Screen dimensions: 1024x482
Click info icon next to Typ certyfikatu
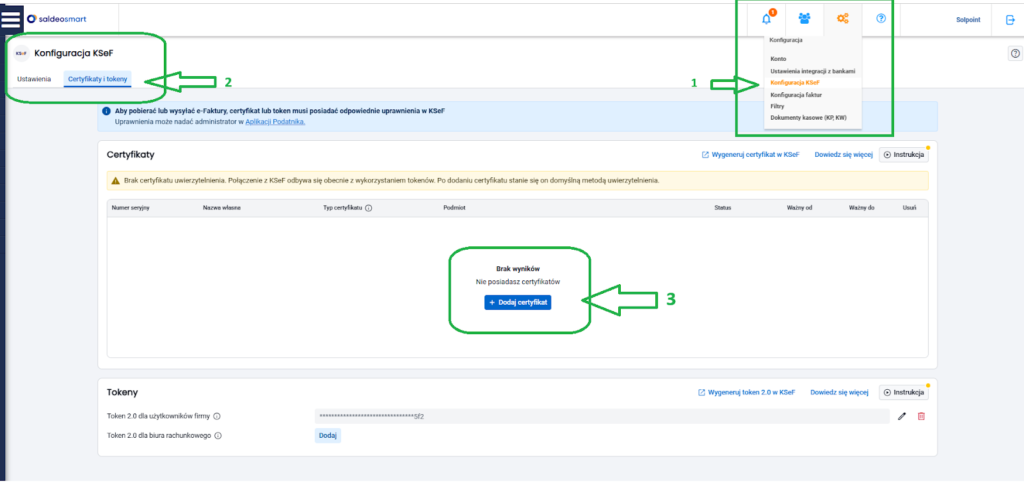pos(368,208)
